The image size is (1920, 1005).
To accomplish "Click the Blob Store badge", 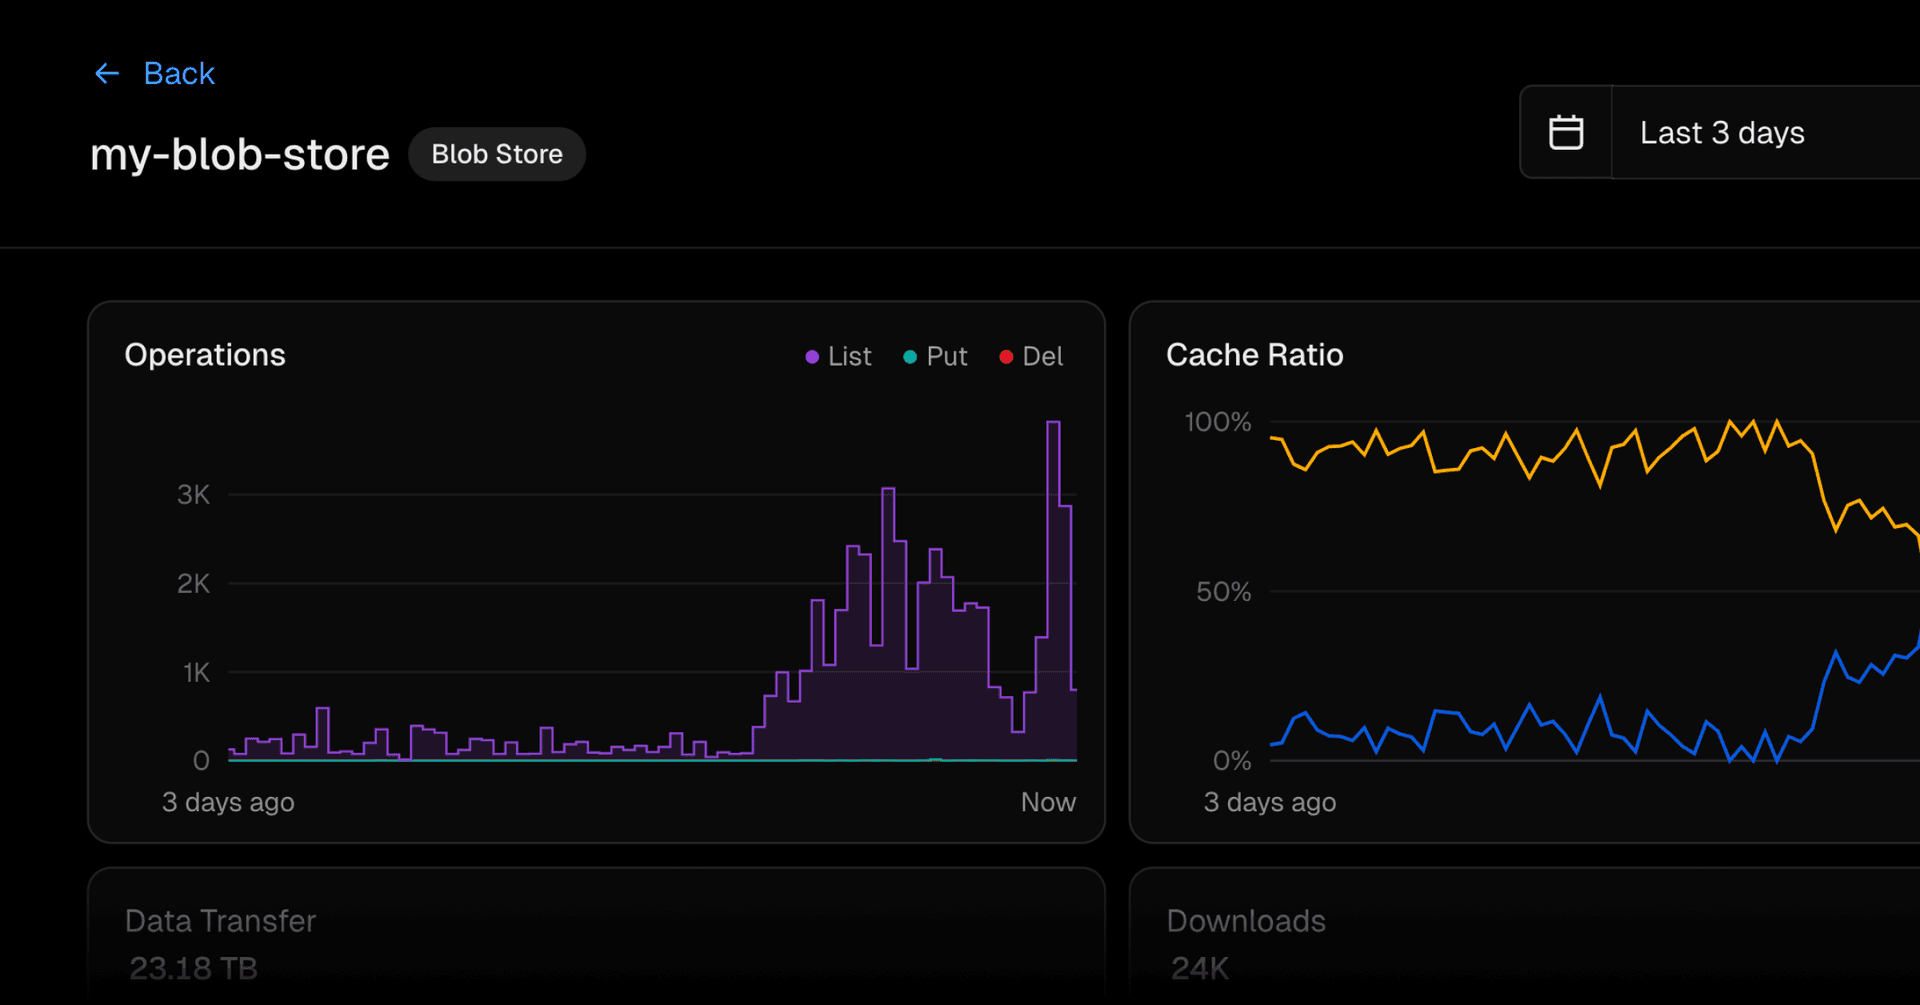I will point(496,154).
